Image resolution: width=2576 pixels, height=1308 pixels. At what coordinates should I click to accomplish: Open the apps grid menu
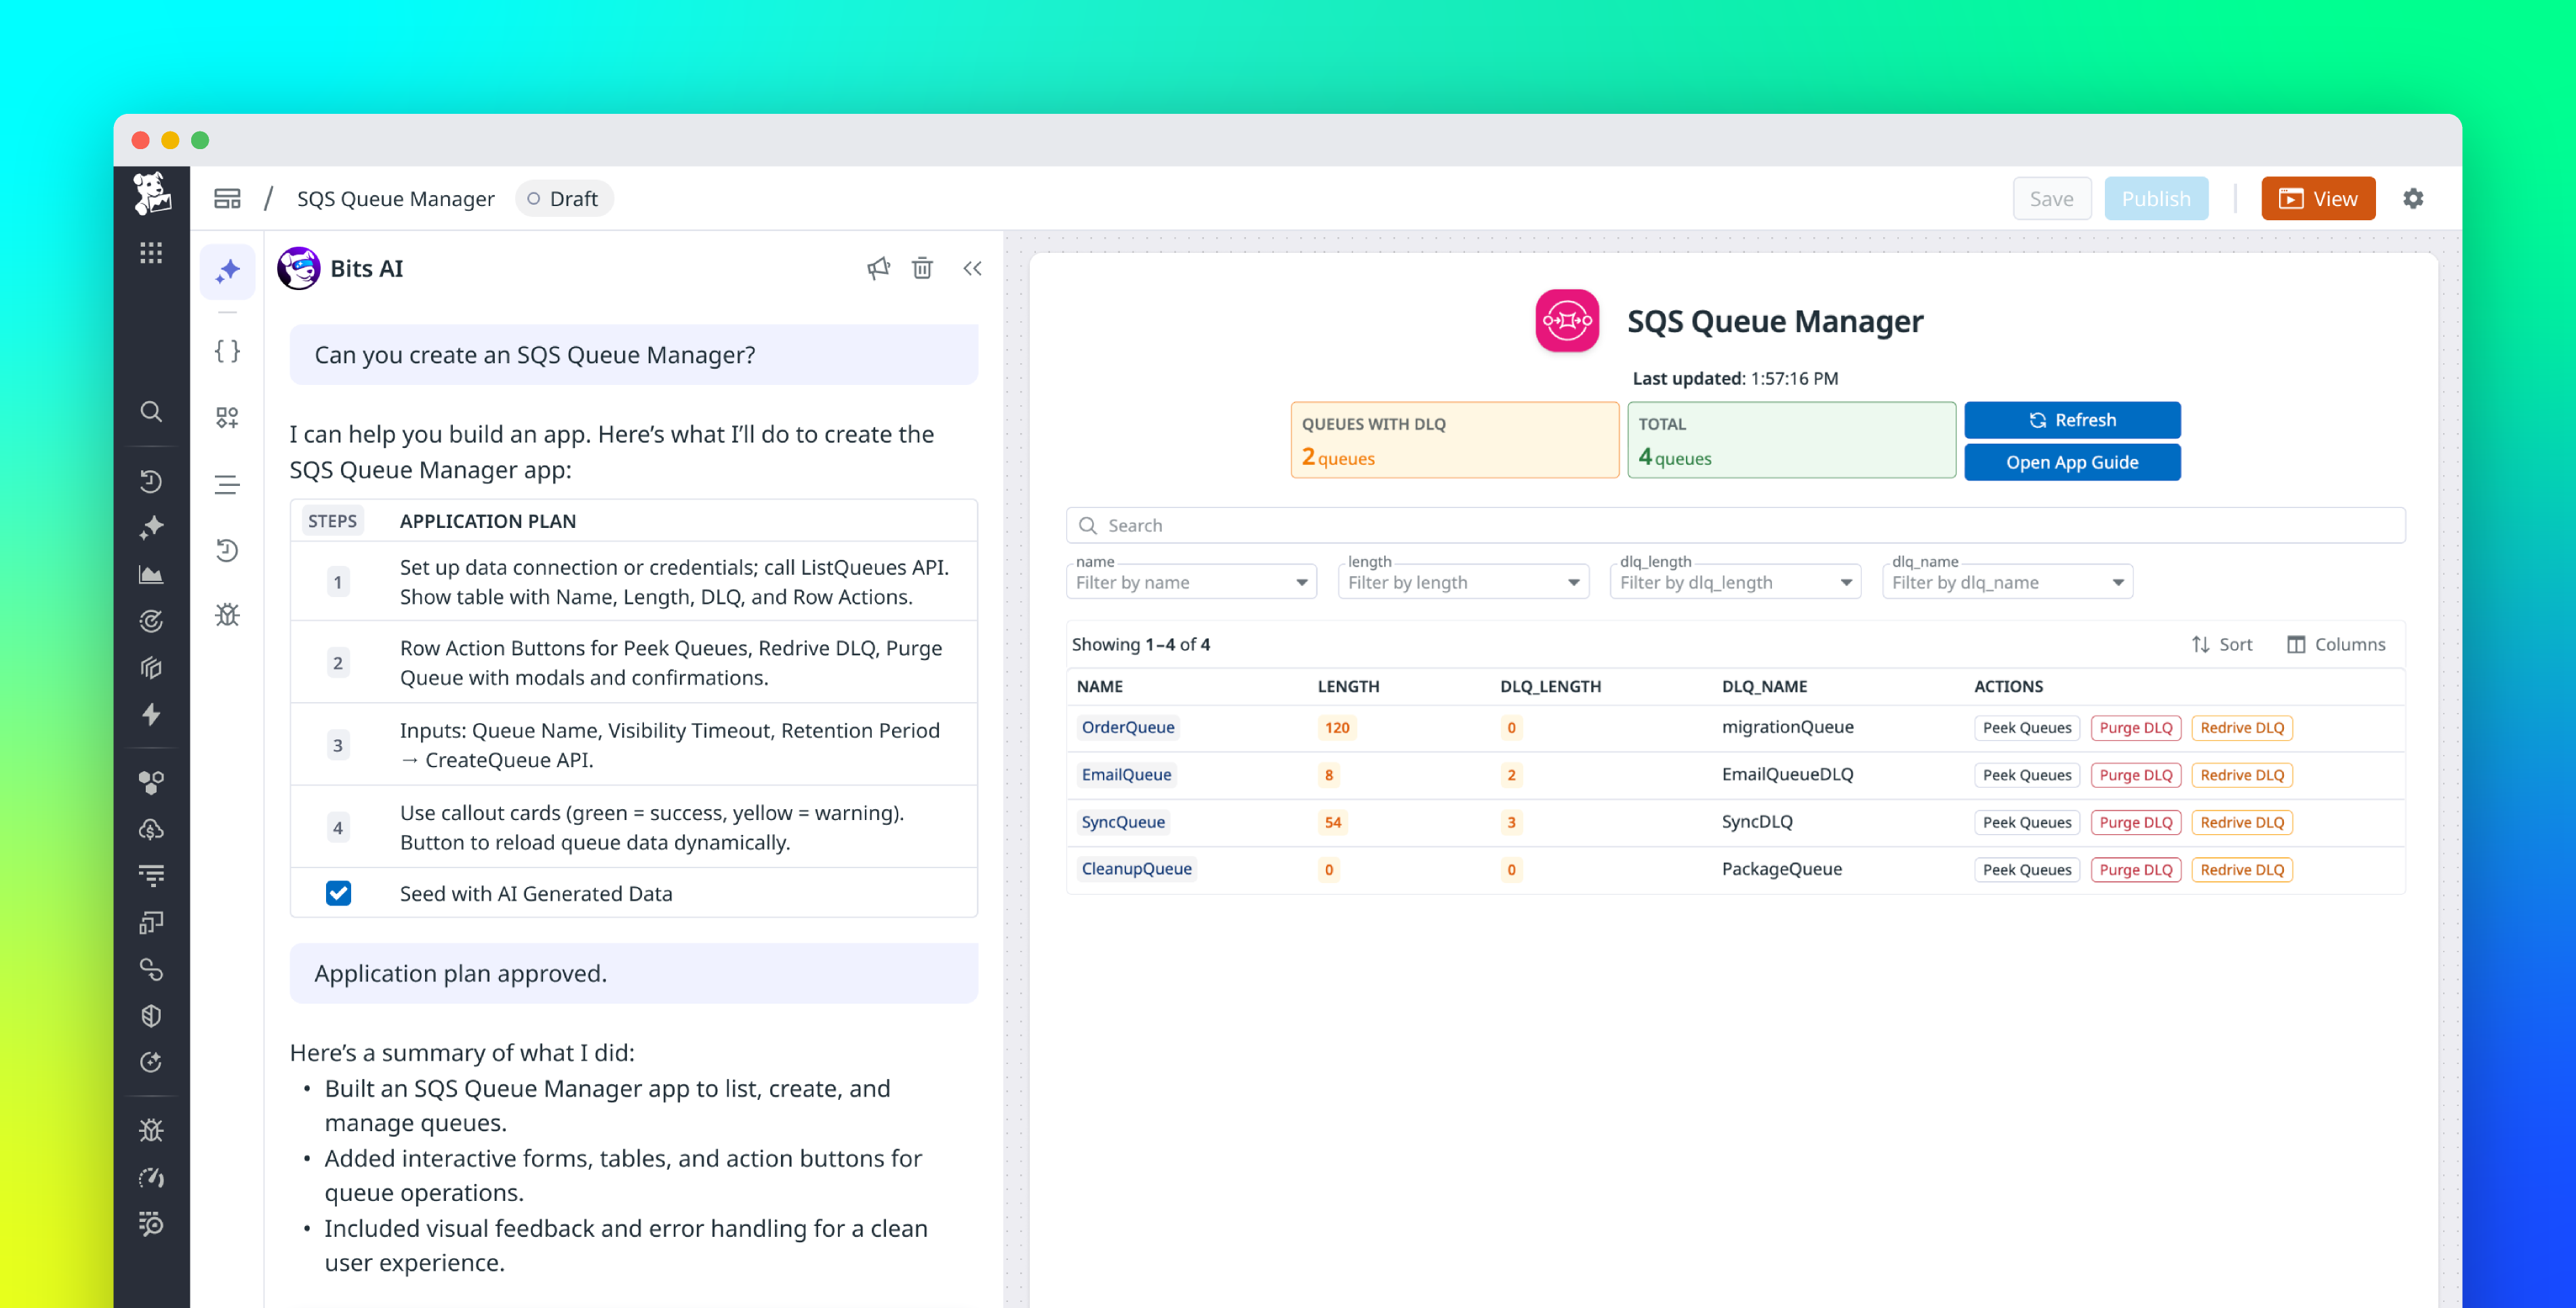151,253
